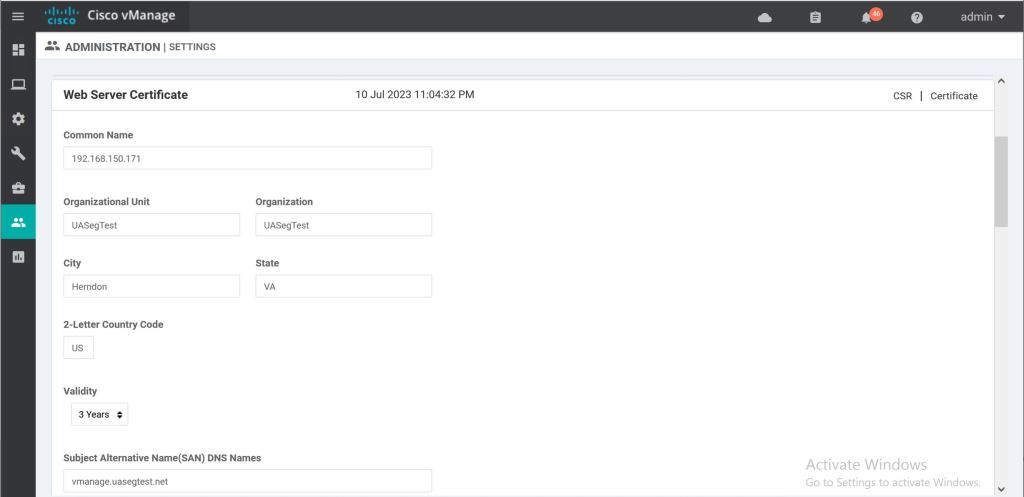
Task: Click the cloud icon in header
Action: coord(765,17)
